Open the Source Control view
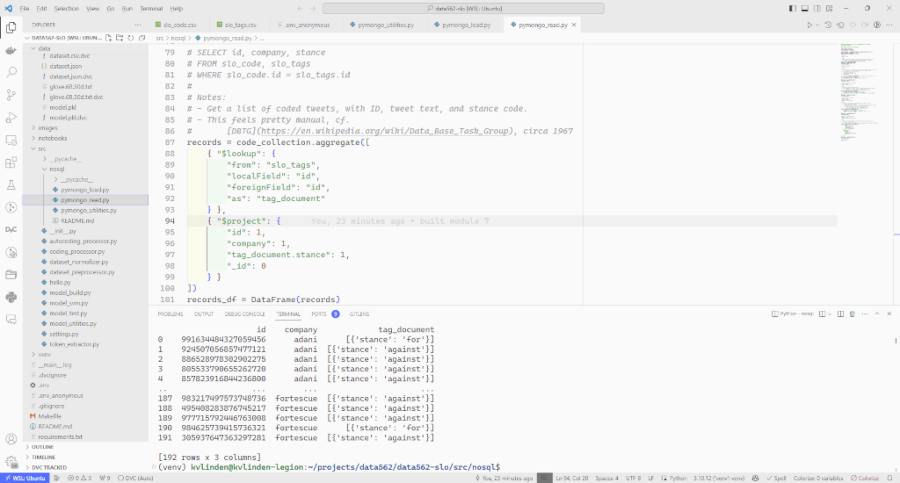The image size is (900, 483). point(11,95)
